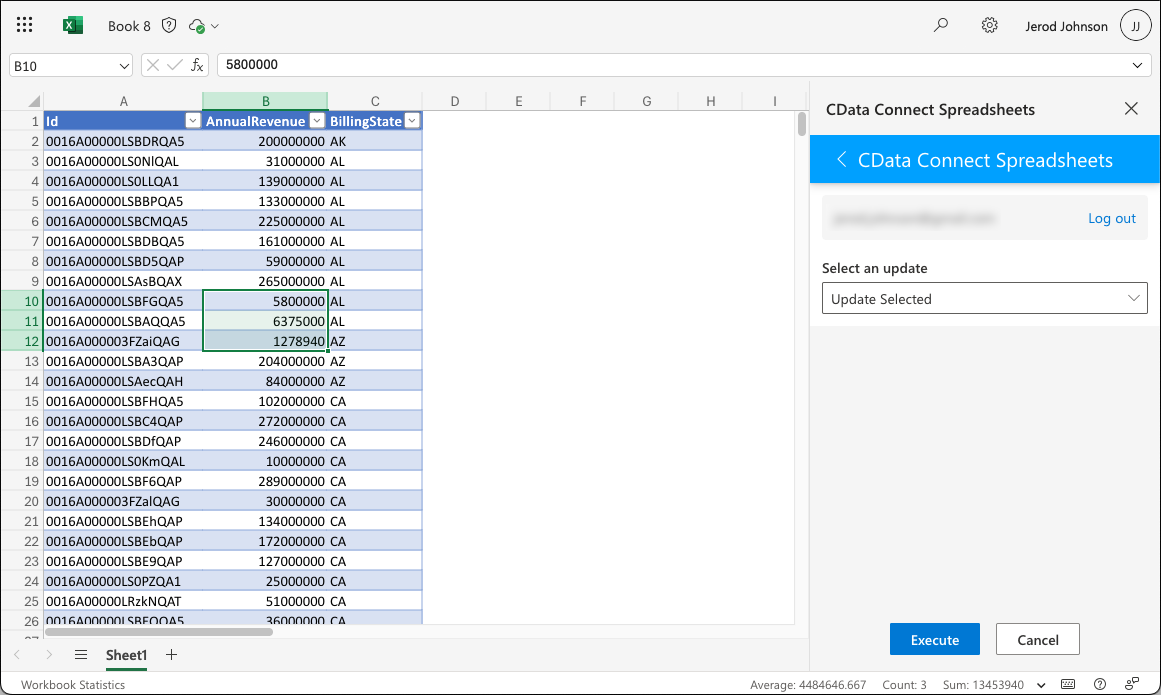
Task: Click the Workbook Statistics status bar item
Action: (73, 685)
